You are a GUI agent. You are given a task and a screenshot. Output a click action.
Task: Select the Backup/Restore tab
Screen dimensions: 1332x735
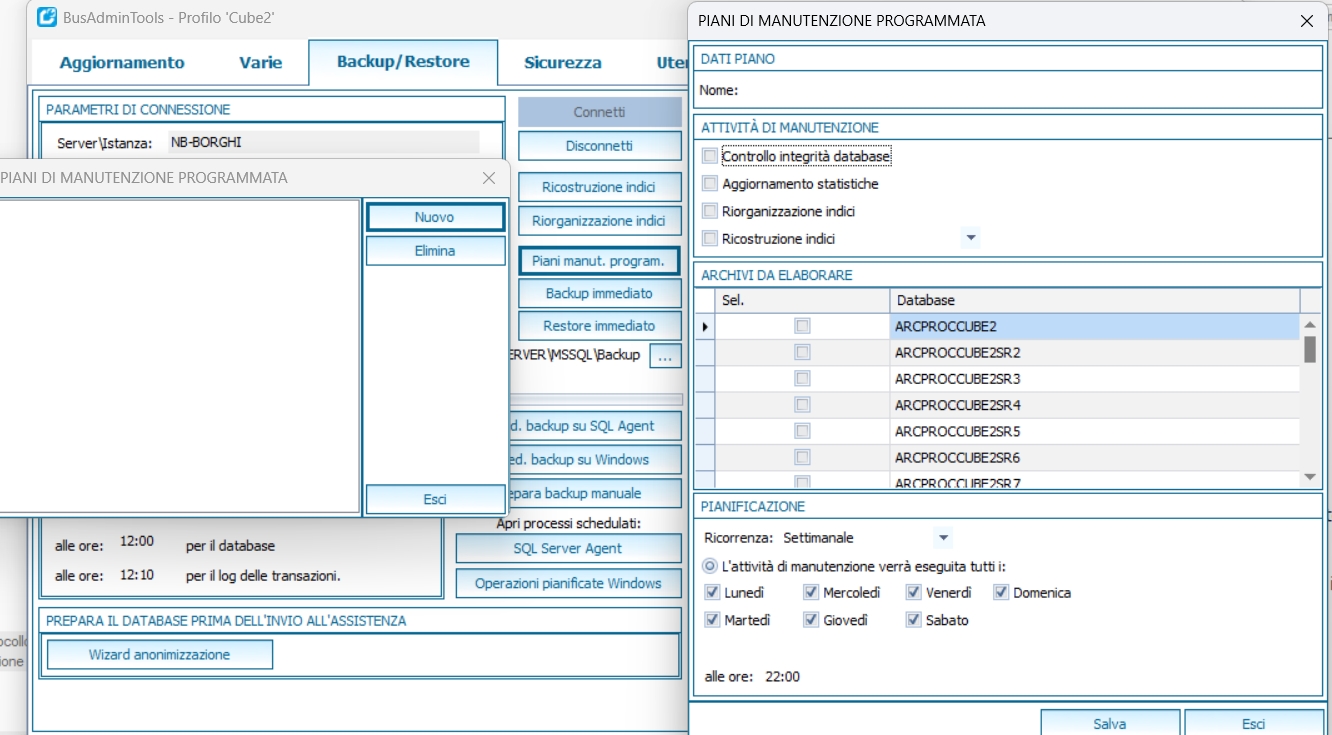tap(403, 62)
